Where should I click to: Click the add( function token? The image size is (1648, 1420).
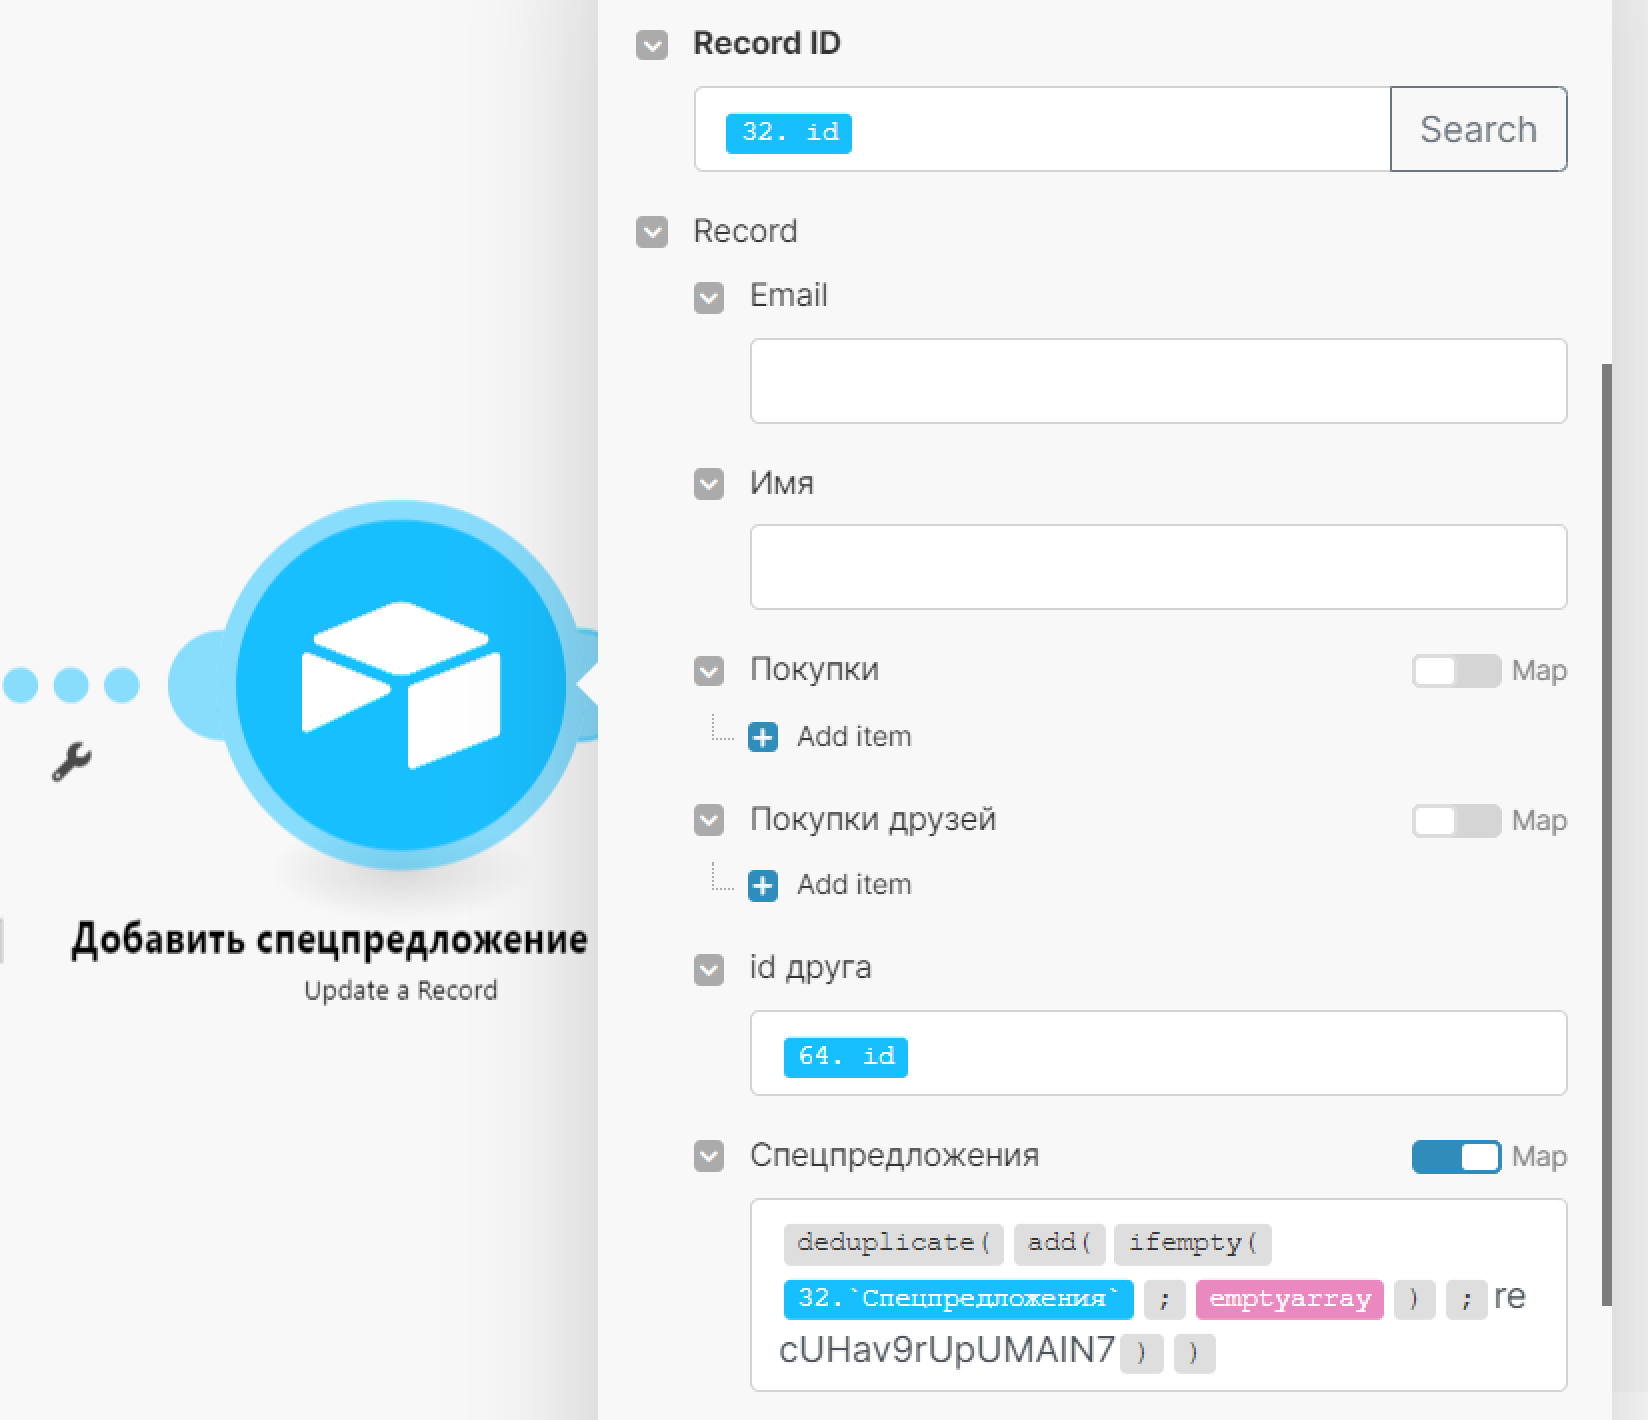[x=1059, y=1243]
